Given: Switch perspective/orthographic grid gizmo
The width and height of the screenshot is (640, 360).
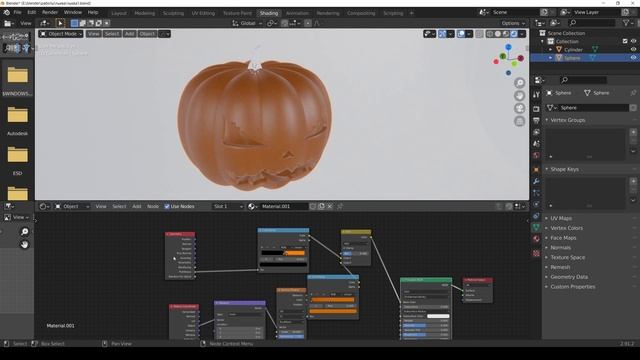Looking at the screenshot, I should (520, 121).
